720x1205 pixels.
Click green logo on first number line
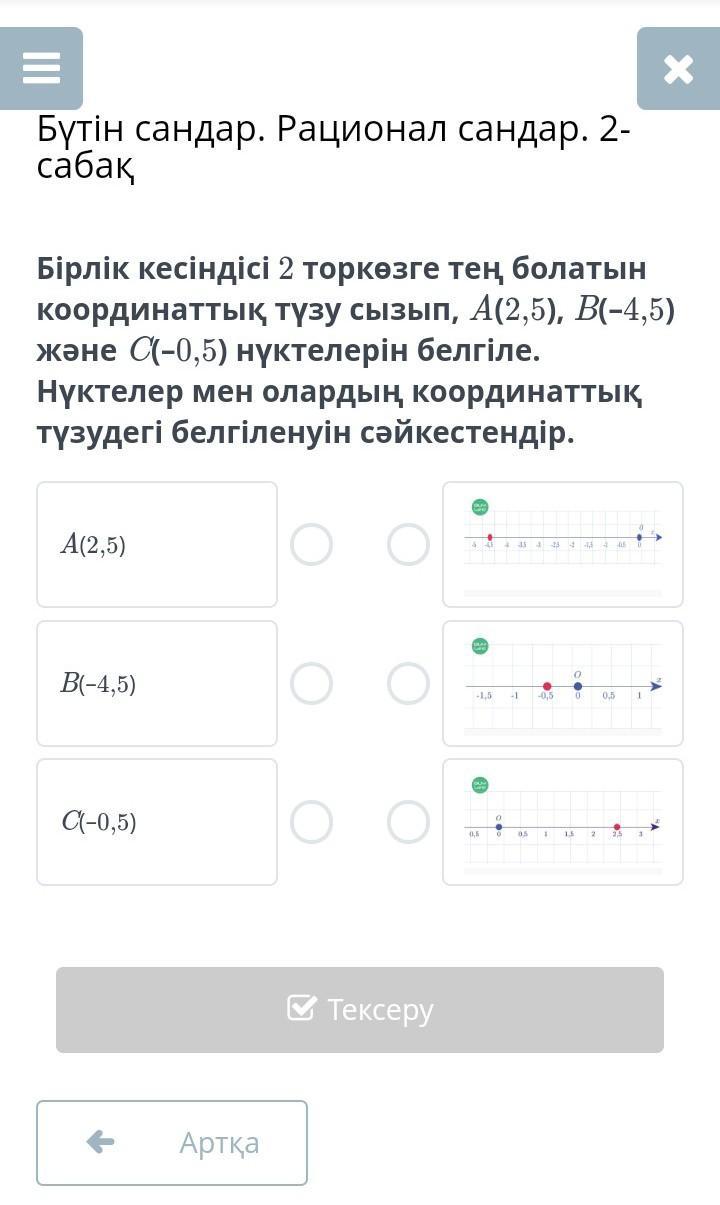pos(480,507)
